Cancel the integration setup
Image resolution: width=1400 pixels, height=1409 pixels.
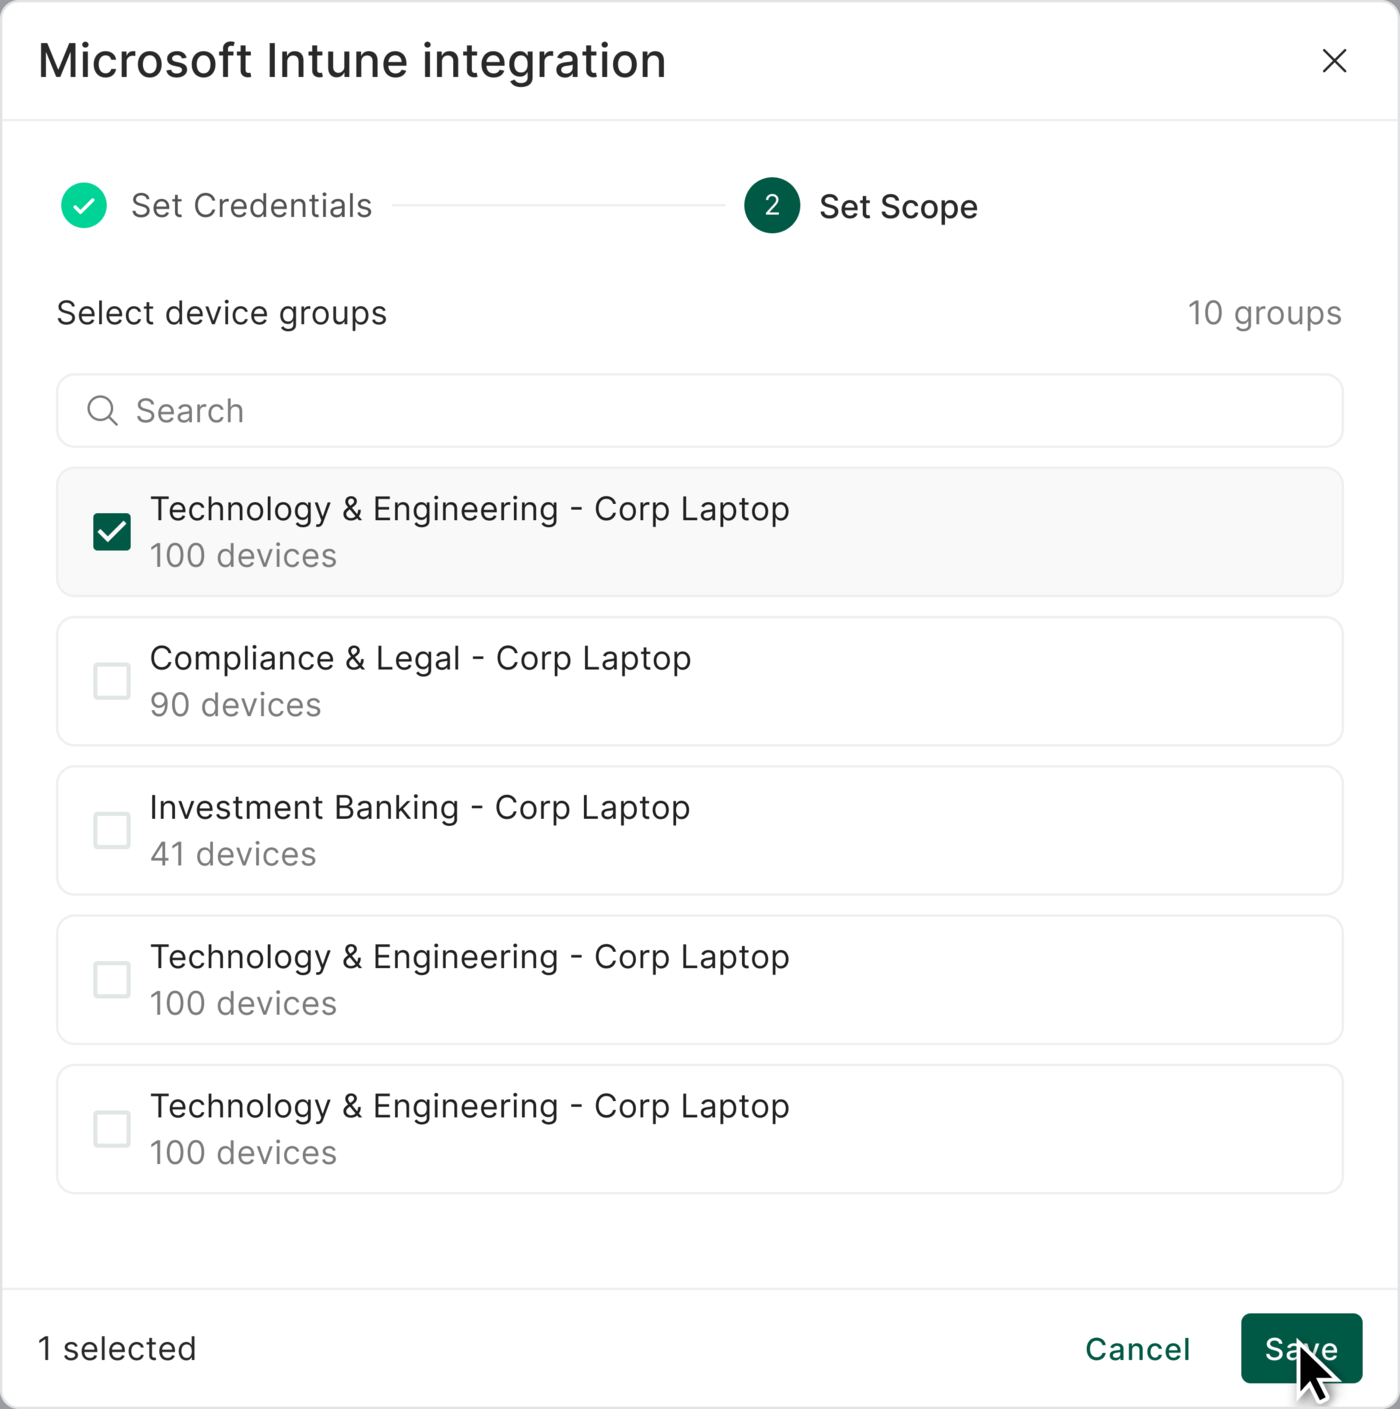tap(1138, 1349)
